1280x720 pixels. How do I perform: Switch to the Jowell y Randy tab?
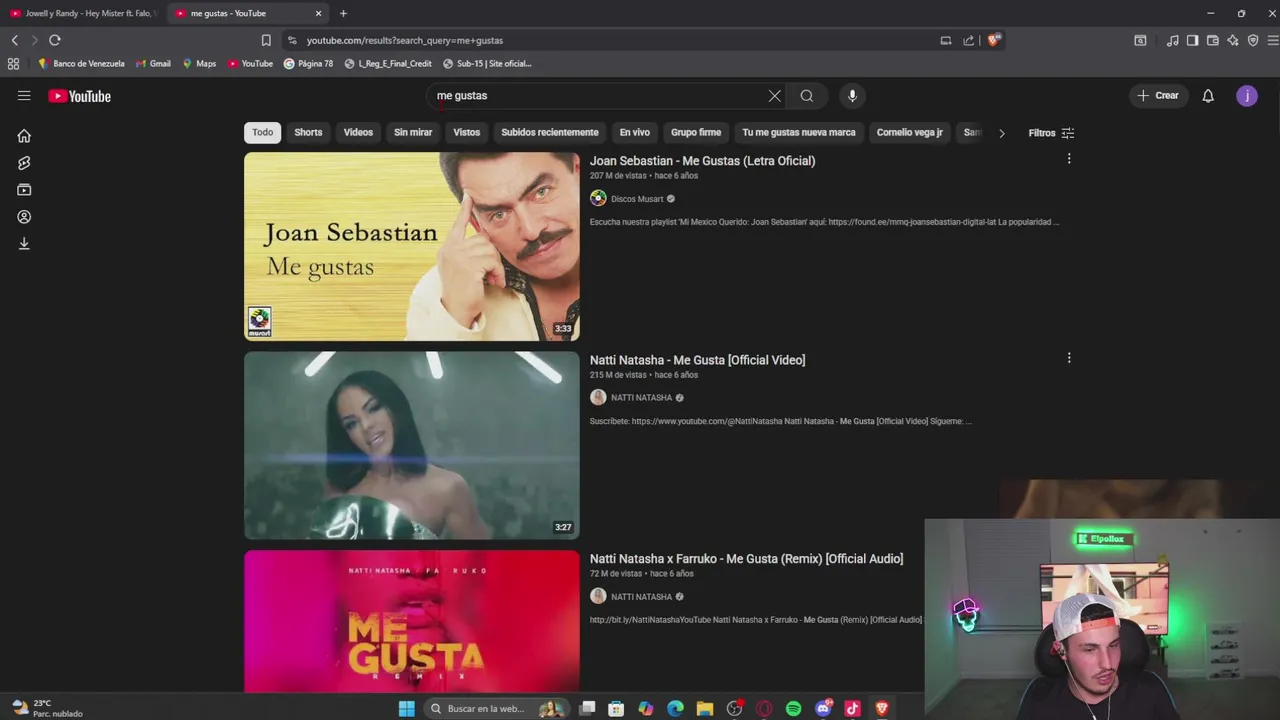[82, 13]
